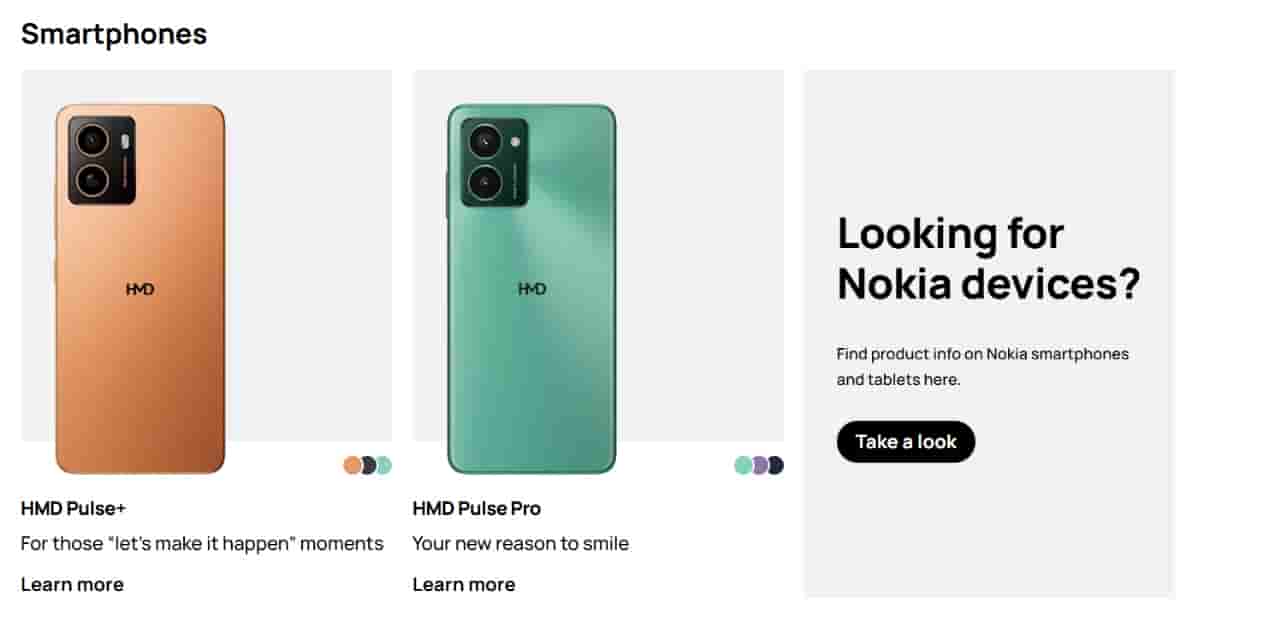The width and height of the screenshot is (1280, 638).
Task: Click the HMD logo on the orange phone
Action: click(x=140, y=290)
